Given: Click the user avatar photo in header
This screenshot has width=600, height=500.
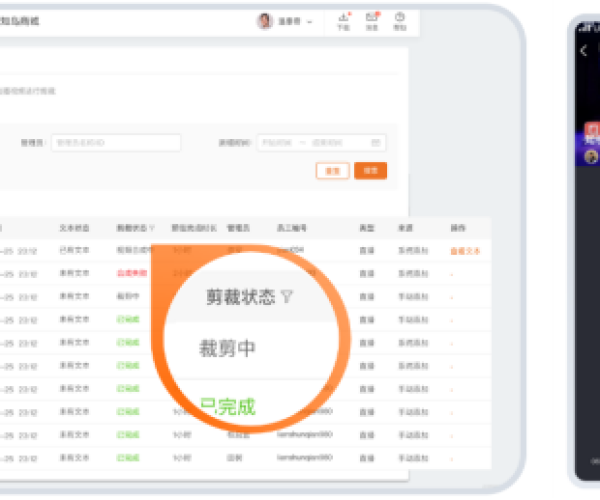Looking at the screenshot, I should (x=265, y=21).
